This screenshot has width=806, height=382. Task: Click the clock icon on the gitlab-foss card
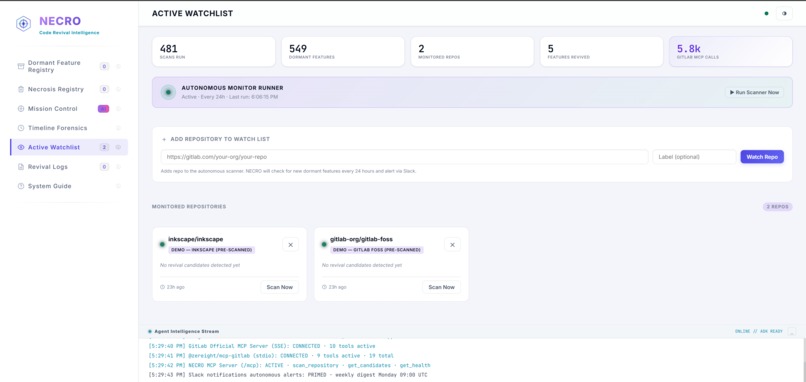click(324, 287)
